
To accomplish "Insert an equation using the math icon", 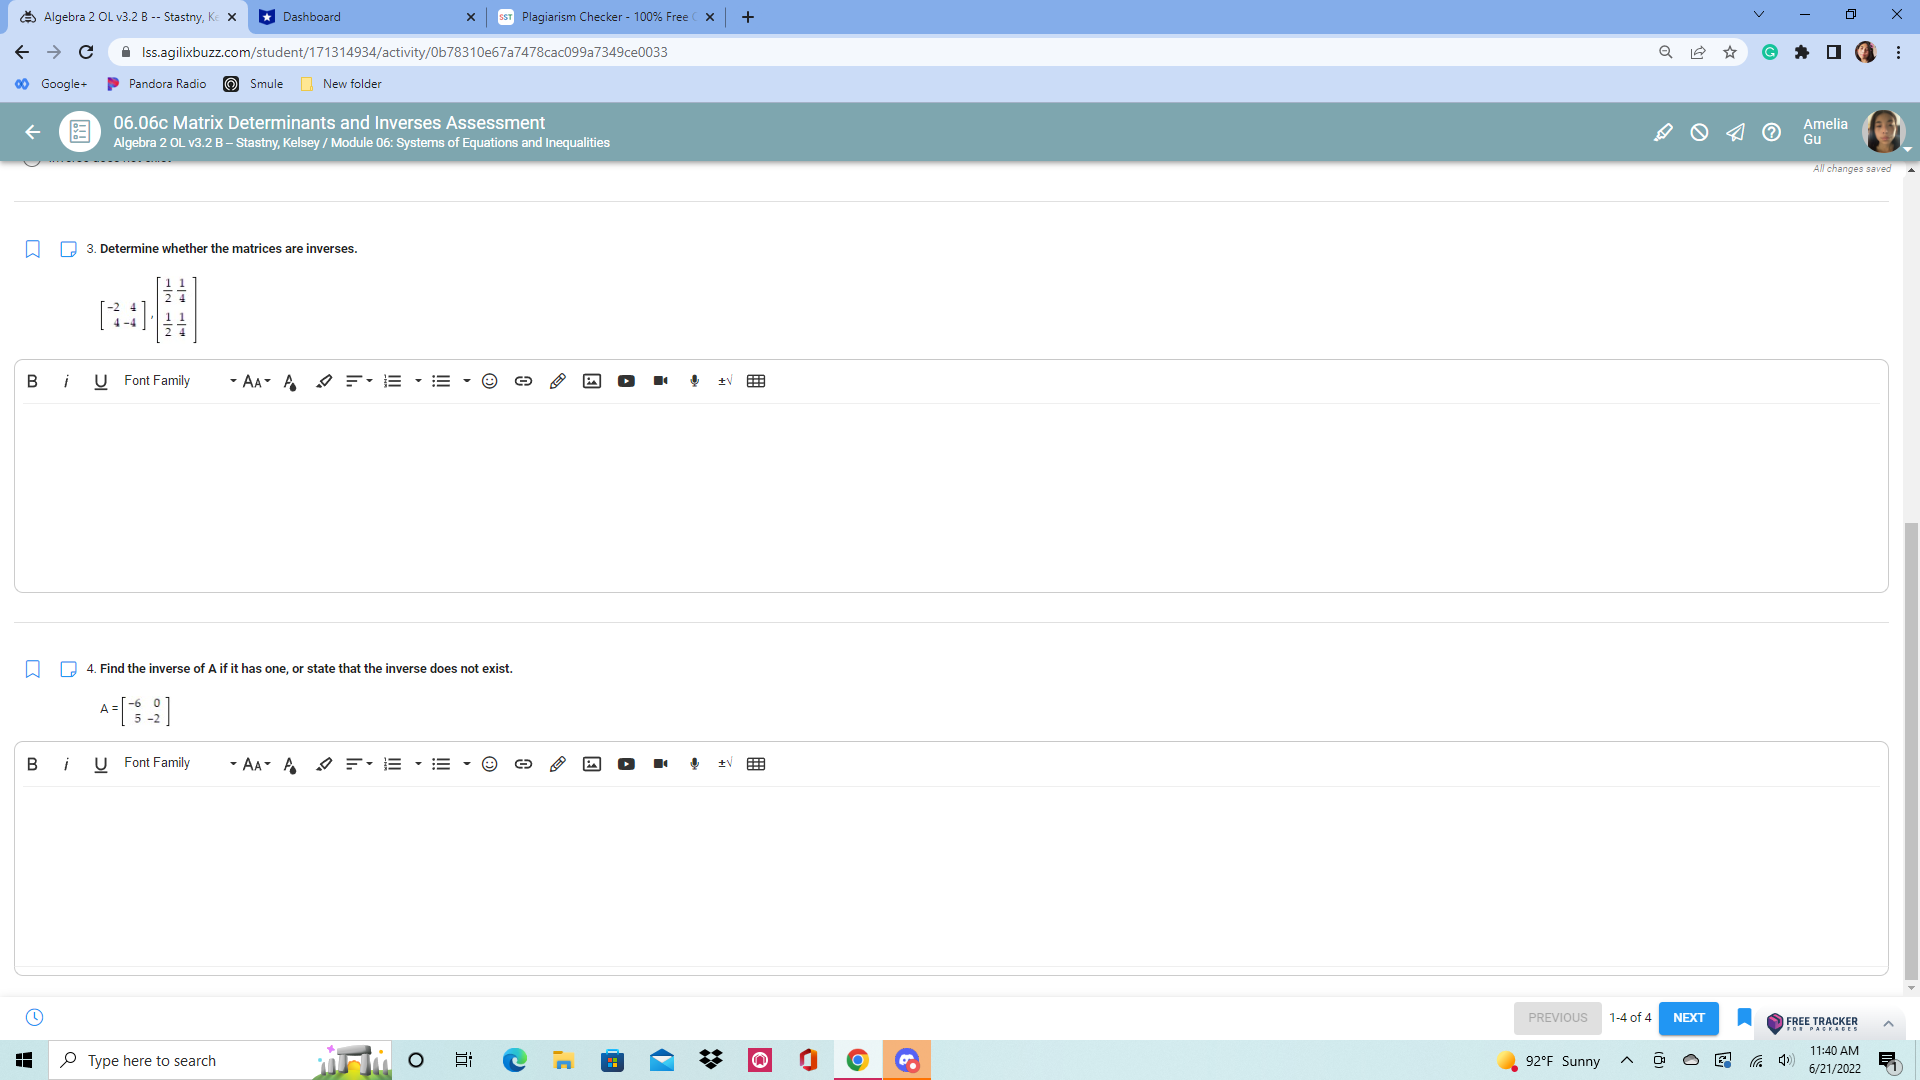I will tap(724, 381).
